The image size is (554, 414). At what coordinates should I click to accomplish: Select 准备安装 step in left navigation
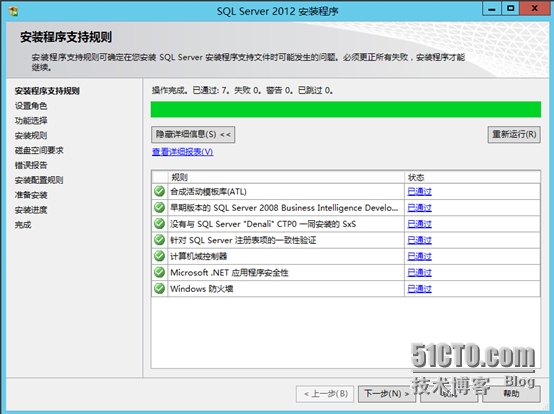pos(31,195)
